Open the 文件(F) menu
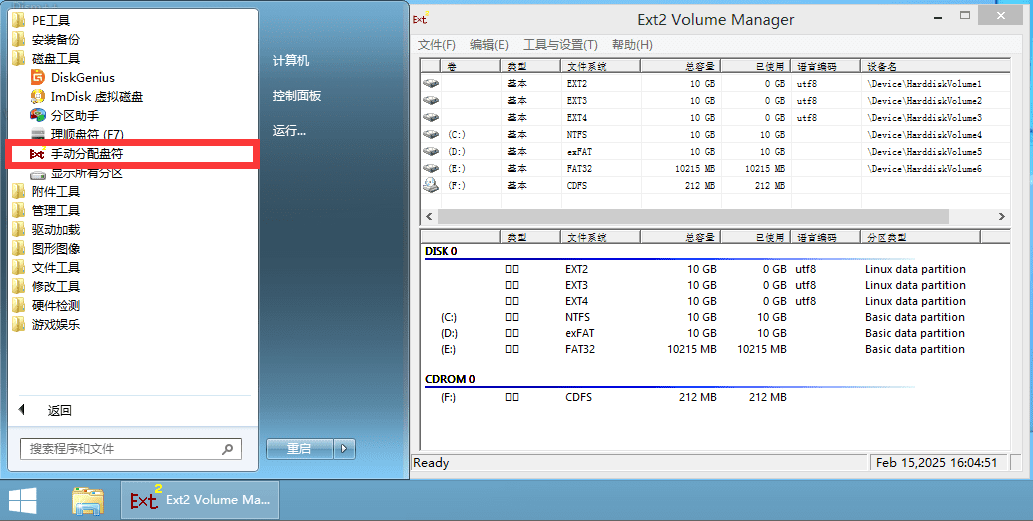The height and width of the screenshot is (521, 1033). tap(437, 45)
